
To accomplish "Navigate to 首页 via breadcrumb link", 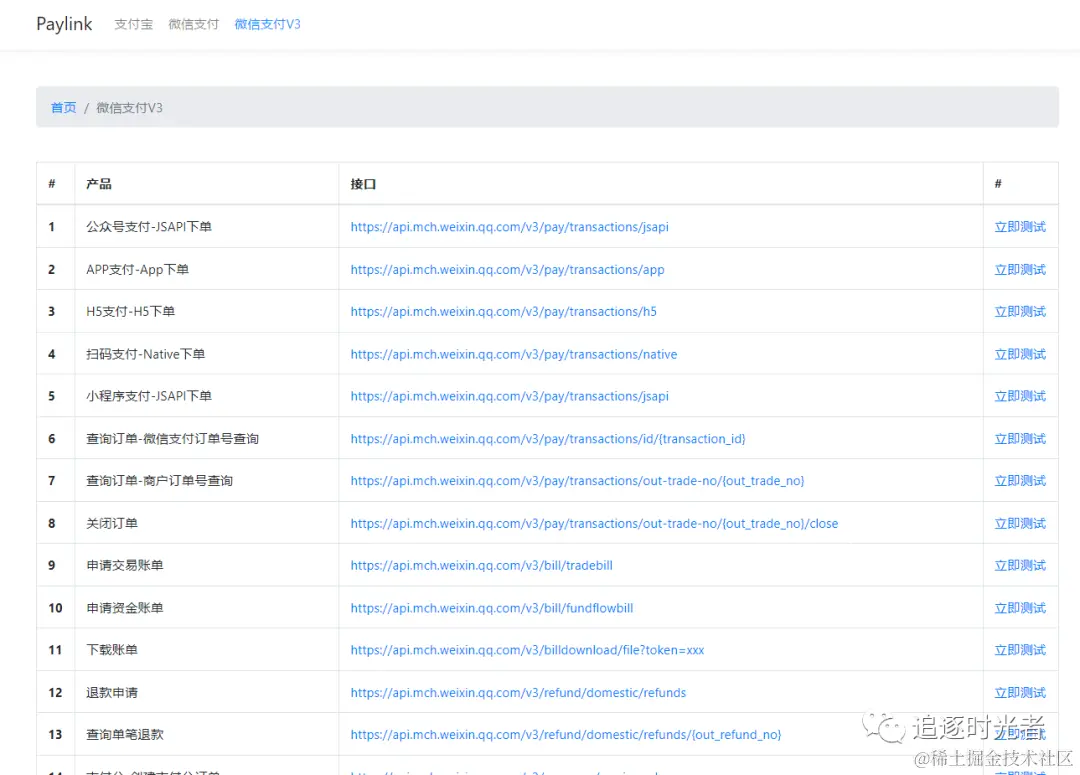I will pyautogui.click(x=62, y=107).
